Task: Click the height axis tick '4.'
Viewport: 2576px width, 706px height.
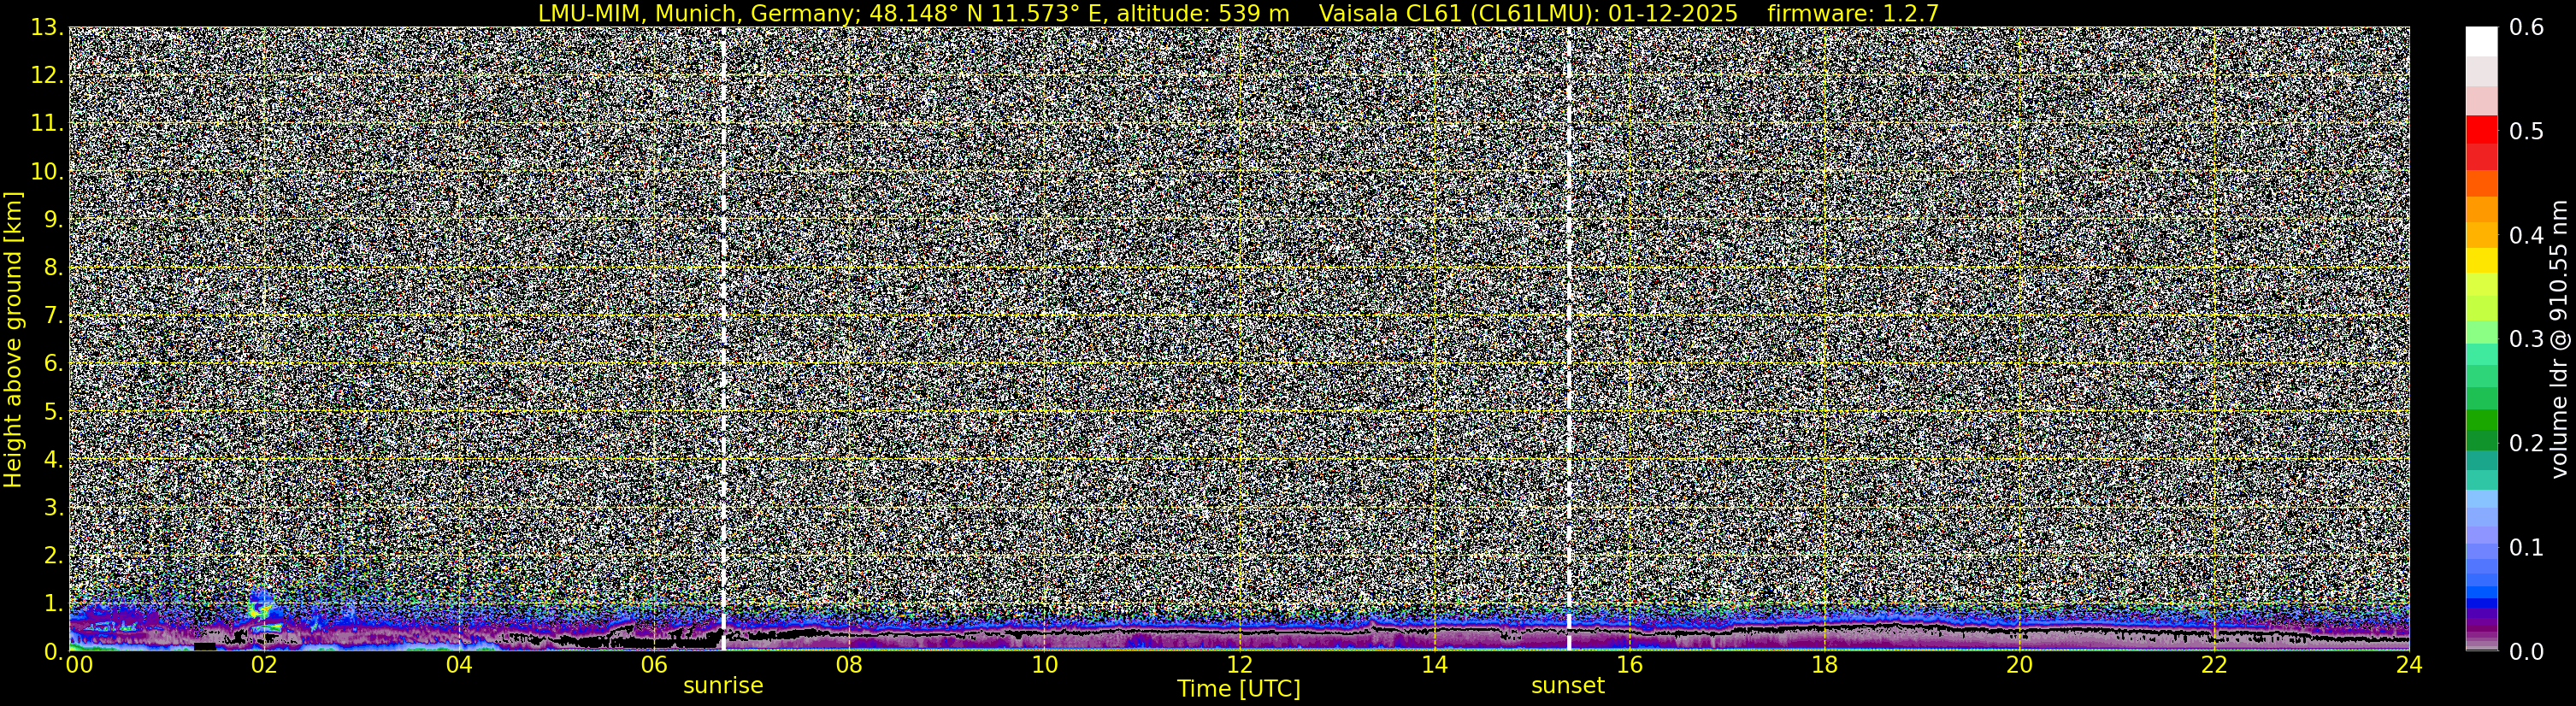Action: pyautogui.click(x=53, y=460)
